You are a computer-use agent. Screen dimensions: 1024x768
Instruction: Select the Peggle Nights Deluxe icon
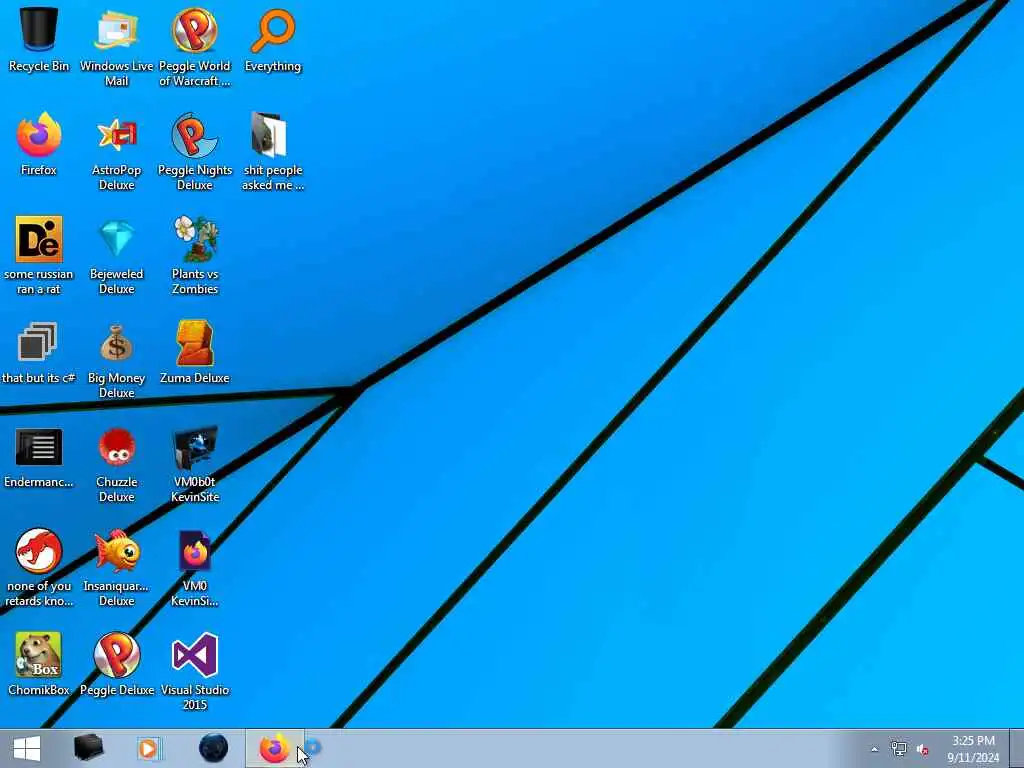[195, 152]
